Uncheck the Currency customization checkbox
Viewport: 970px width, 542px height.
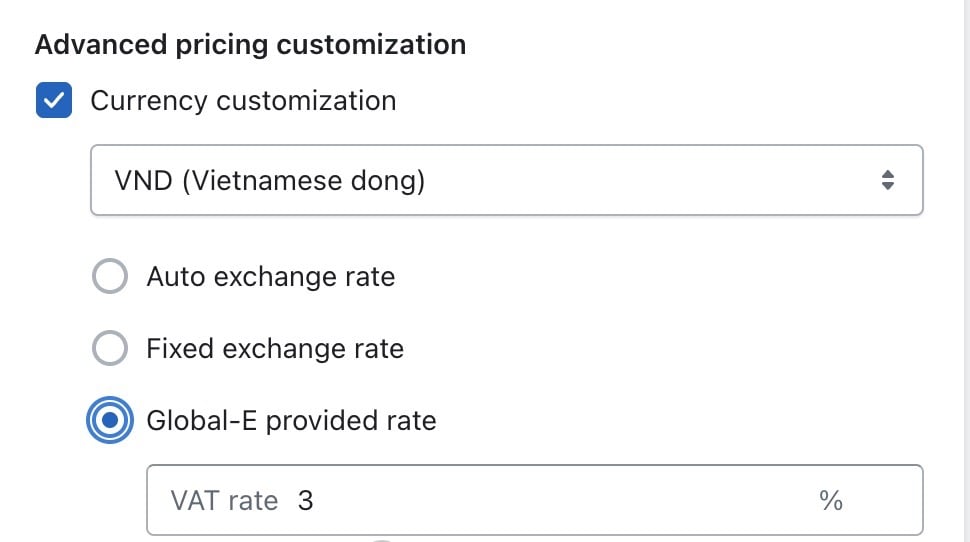click(x=54, y=100)
